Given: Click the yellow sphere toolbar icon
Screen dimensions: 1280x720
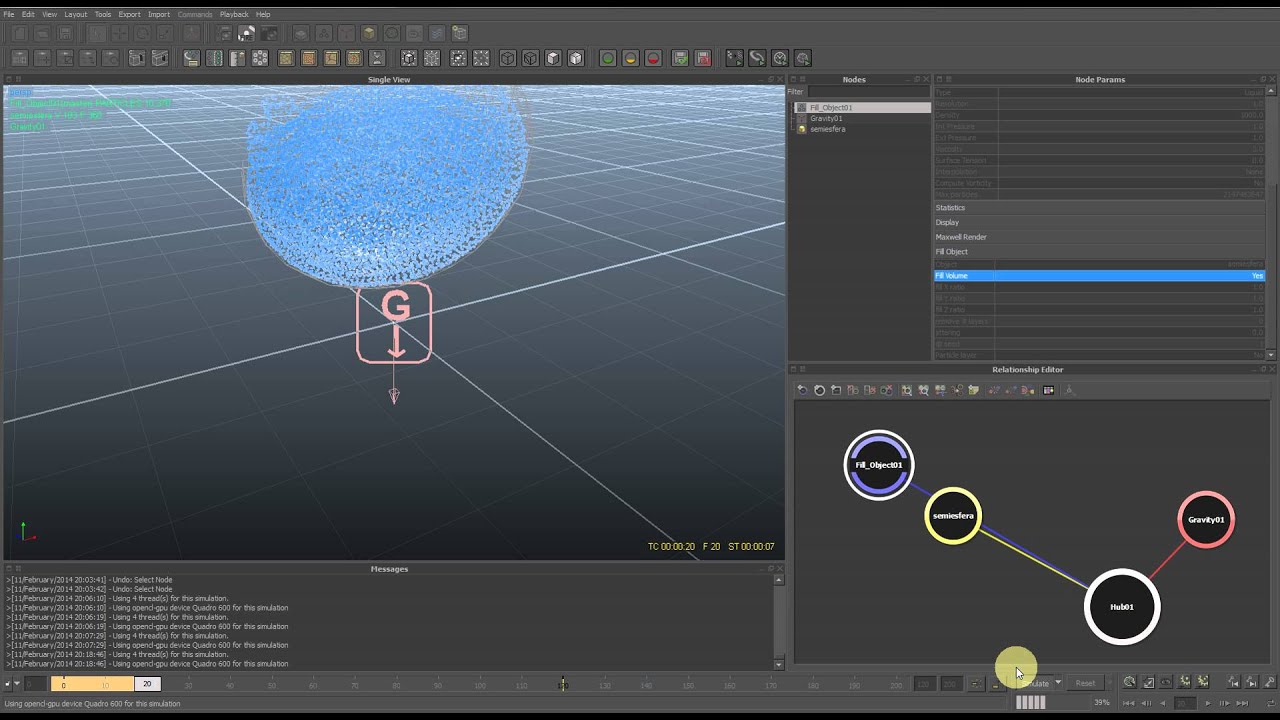Looking at the screenshot, I should [630, 58].
